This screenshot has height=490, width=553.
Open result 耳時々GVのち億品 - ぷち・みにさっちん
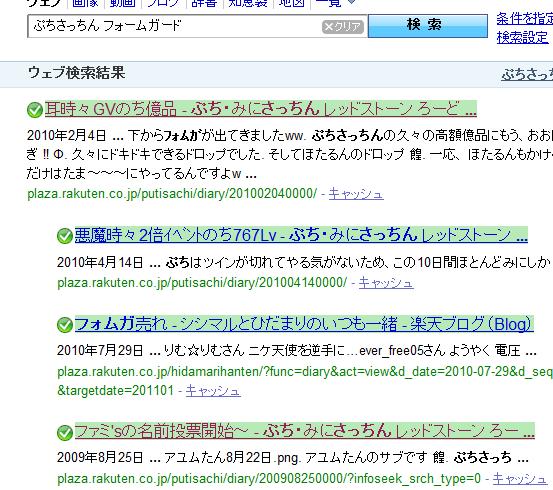pyautogui.click(x=261, y=109)
